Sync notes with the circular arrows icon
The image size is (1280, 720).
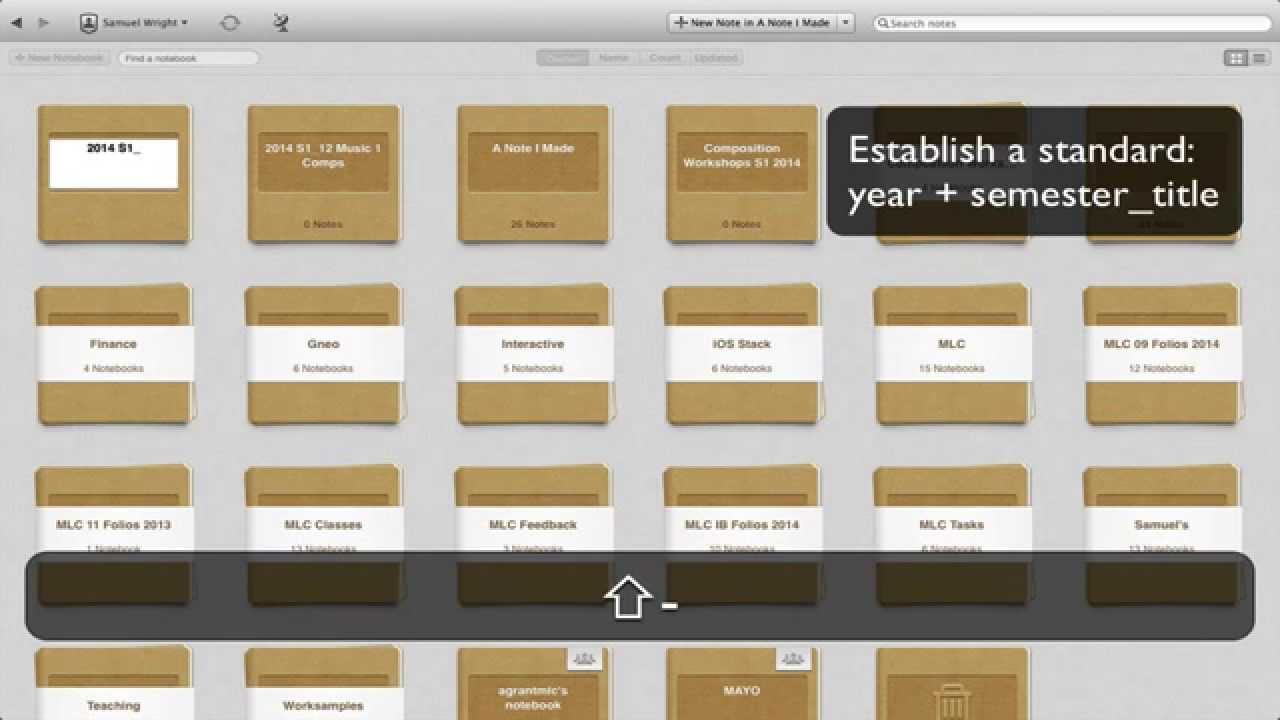230,22
